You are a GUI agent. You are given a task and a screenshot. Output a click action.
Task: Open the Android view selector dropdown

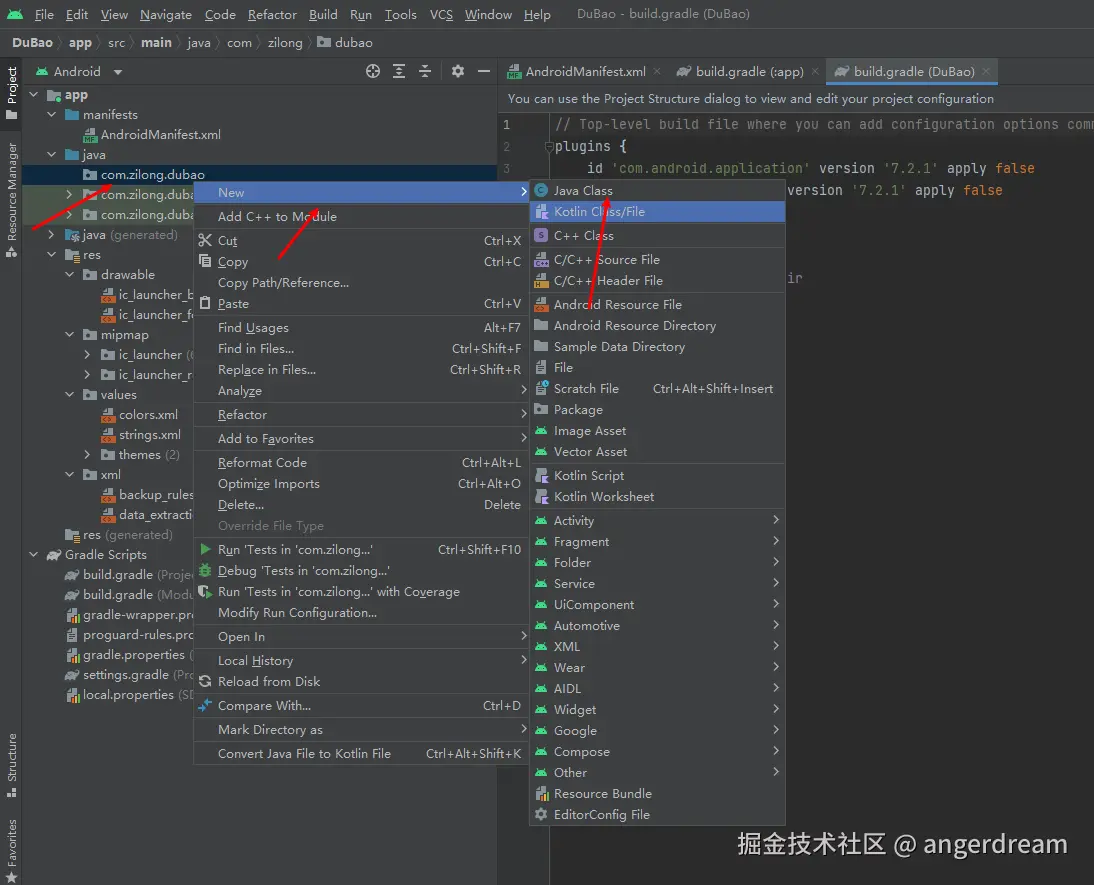(80, 71)
